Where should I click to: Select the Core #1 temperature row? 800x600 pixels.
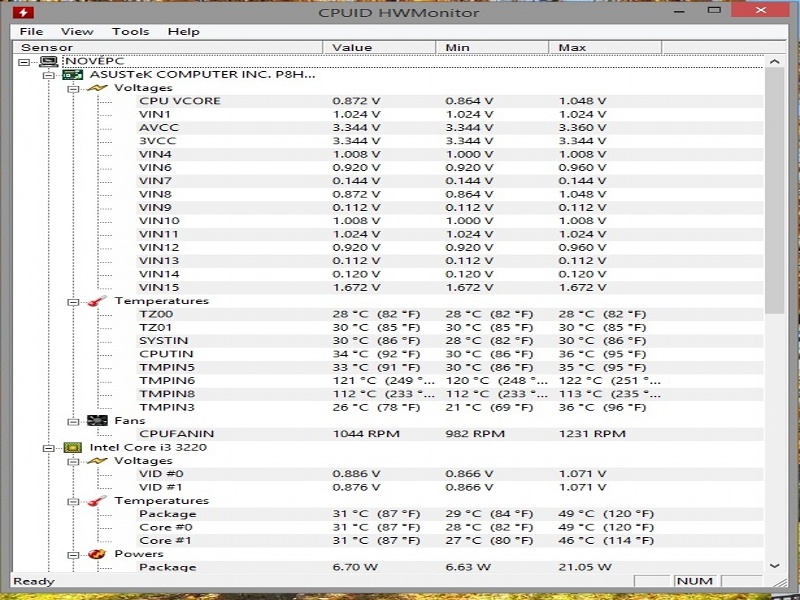coord(450,540)
